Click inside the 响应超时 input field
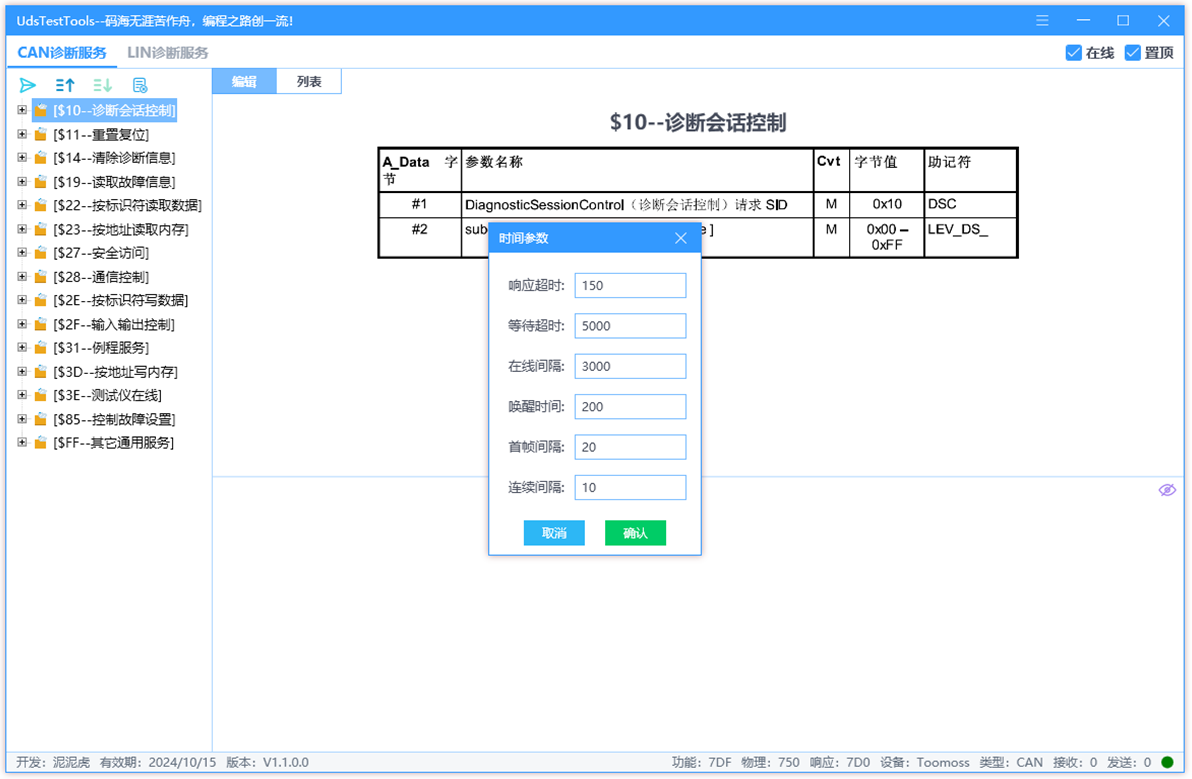 click(x=630, y=285)
